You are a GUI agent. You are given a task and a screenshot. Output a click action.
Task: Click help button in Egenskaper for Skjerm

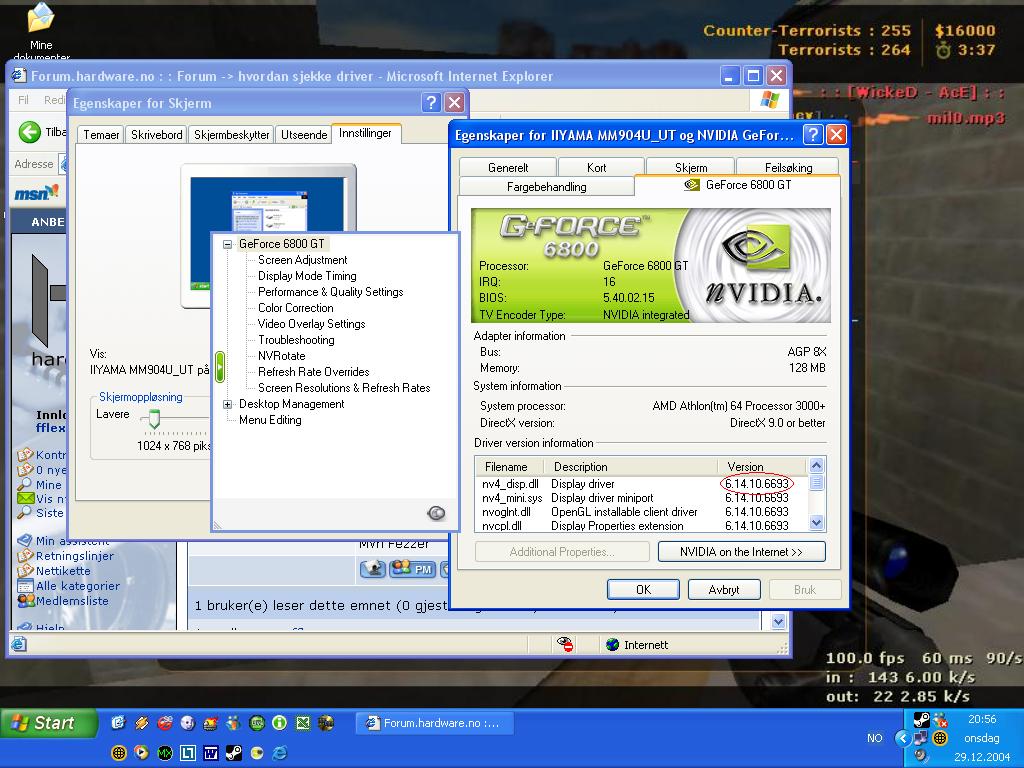(430, 103)
